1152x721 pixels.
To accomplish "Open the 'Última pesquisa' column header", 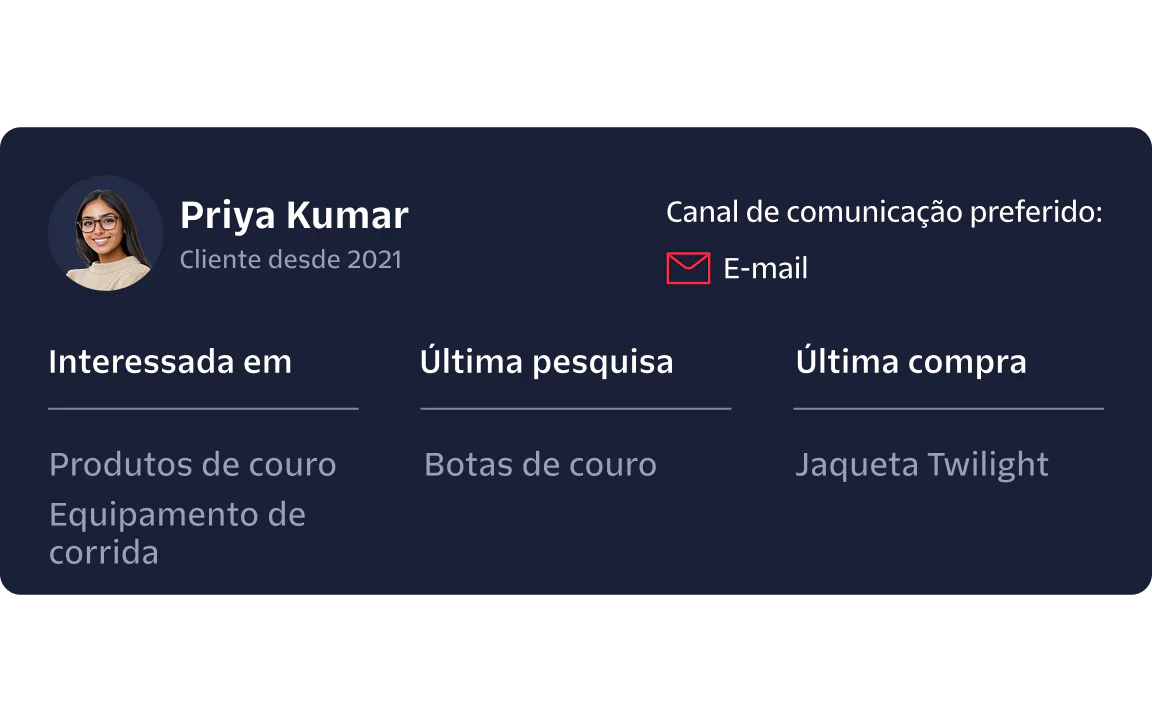I will pyautogui.click(x=547, y=360).
